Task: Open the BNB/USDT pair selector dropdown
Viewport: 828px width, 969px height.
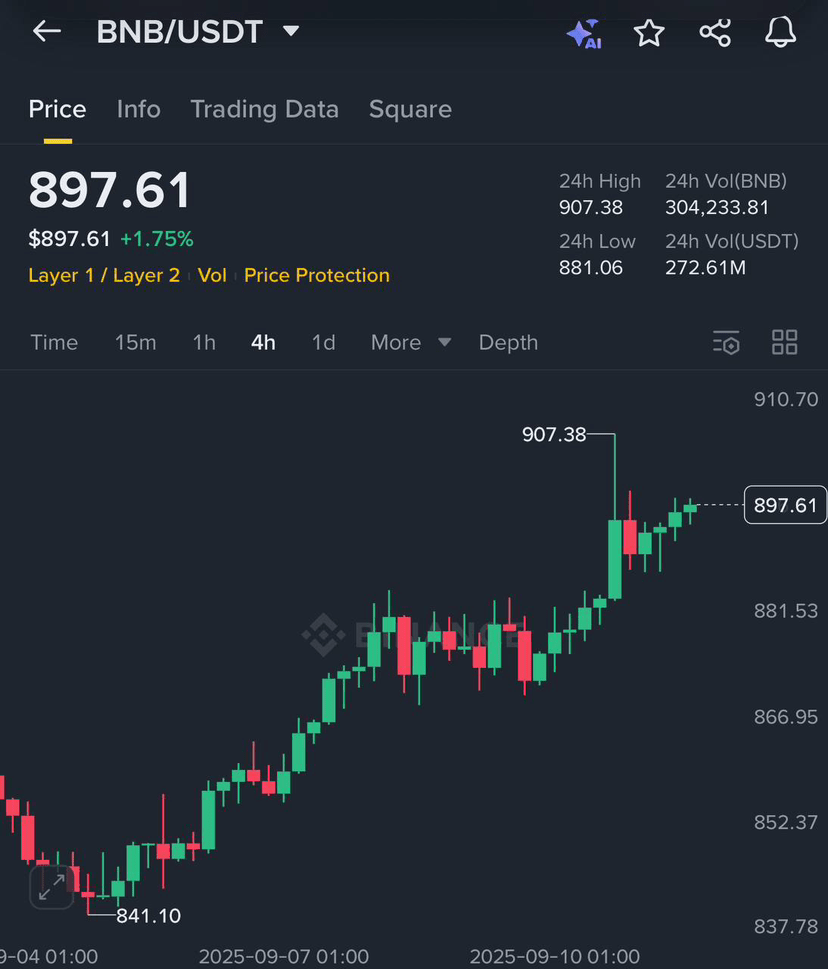Action: [x=198, y=32]
